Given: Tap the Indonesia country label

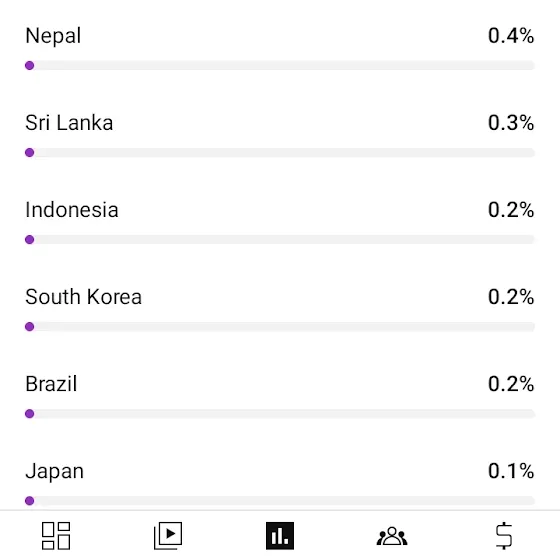Looking at the screenshot, I should 72,210.
